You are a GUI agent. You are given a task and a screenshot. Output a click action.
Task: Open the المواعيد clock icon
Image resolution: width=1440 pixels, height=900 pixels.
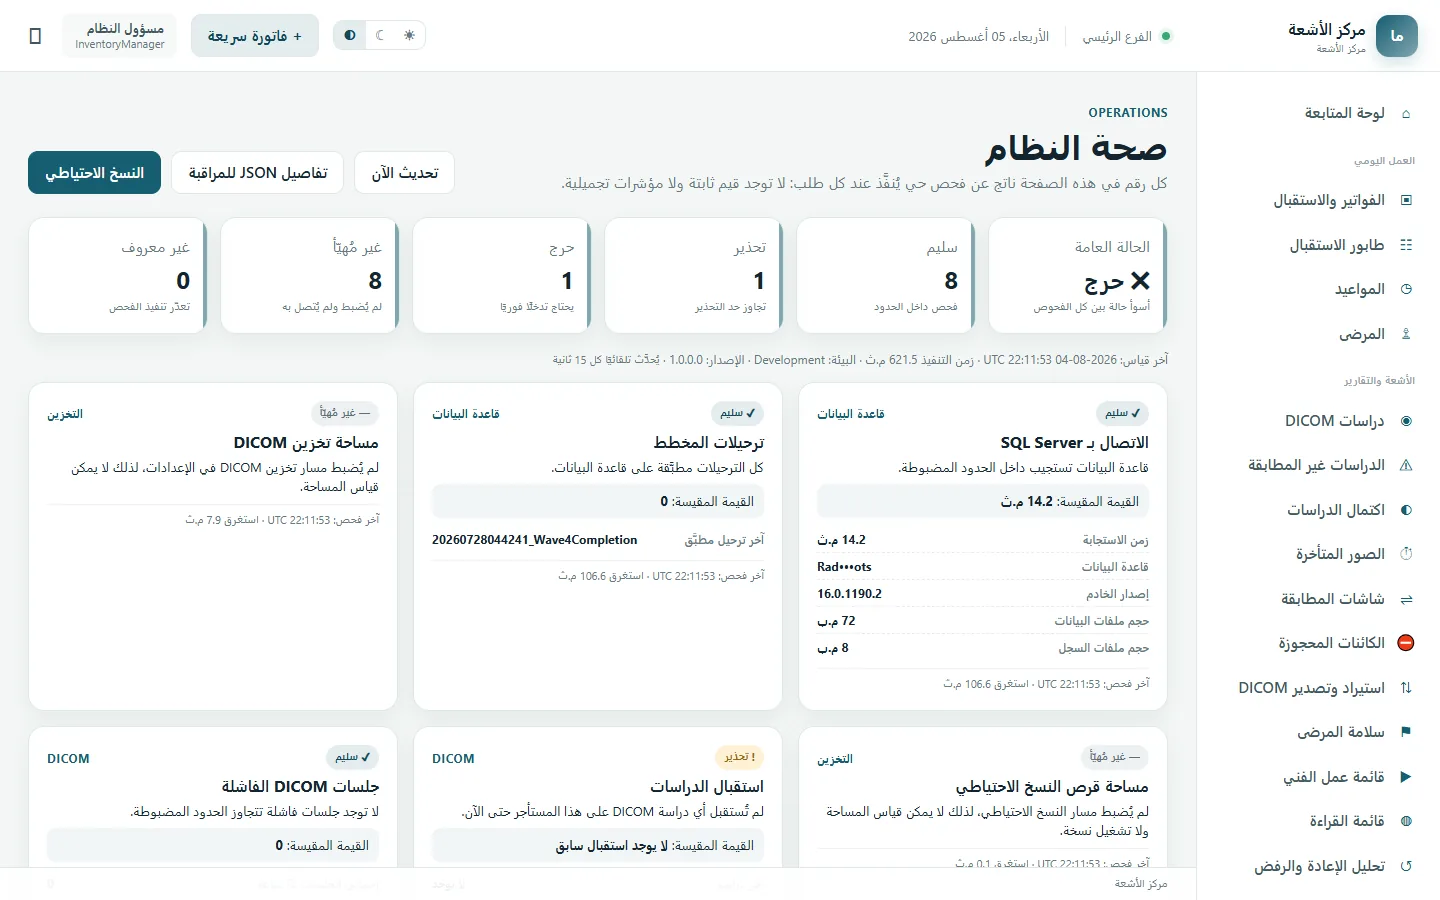point(1406,289)
